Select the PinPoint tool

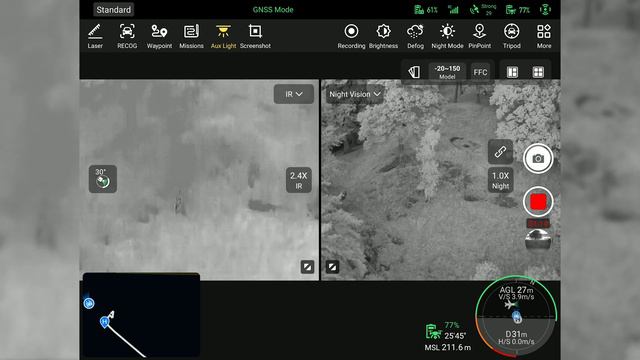click(x=480, y=36)
